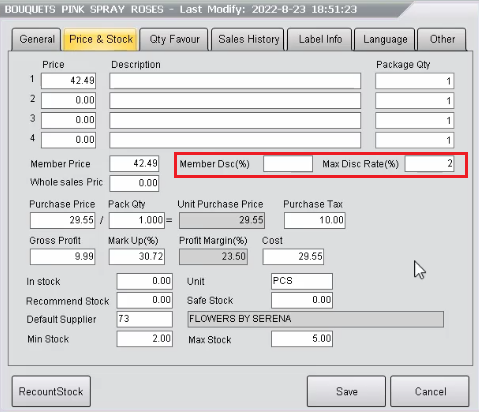Edit the Purchase Price field 29.55

(x=63, y=220)
